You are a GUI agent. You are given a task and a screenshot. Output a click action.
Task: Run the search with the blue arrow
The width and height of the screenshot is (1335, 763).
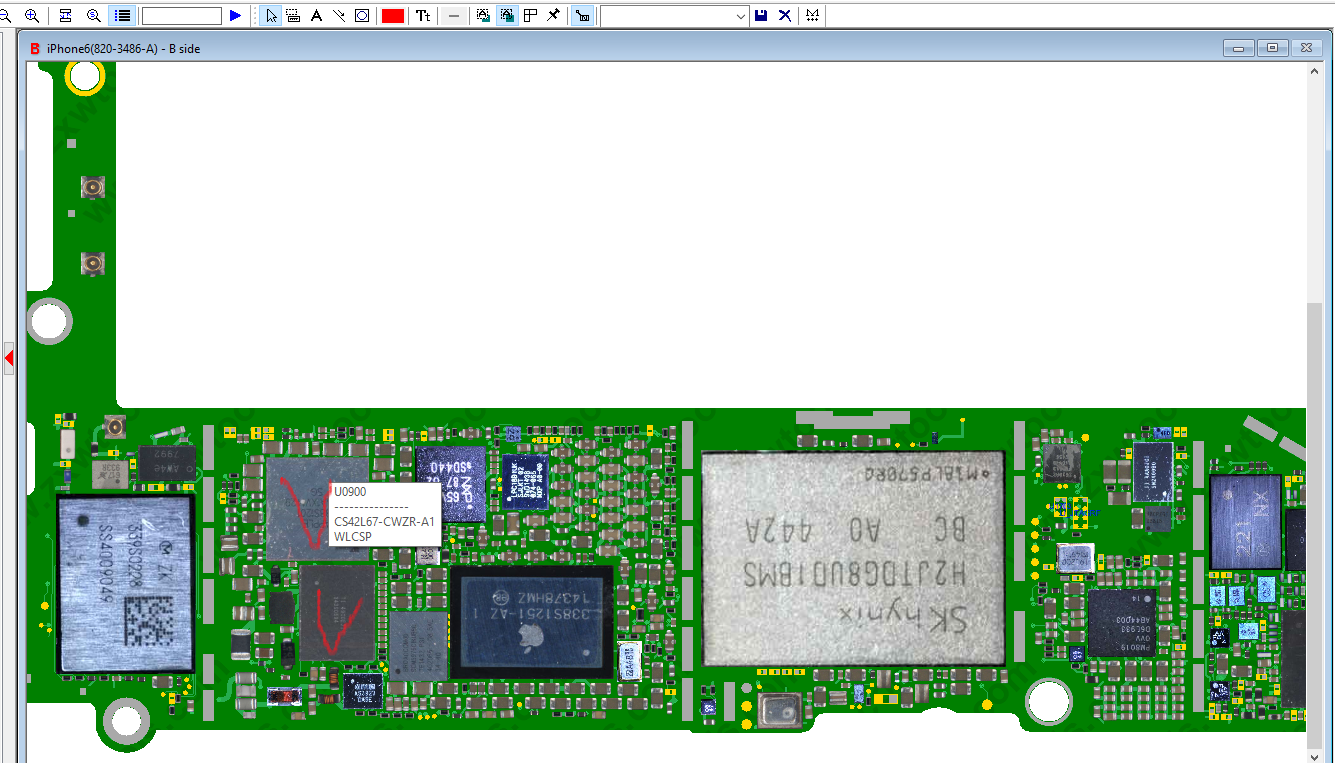(235, 16)
